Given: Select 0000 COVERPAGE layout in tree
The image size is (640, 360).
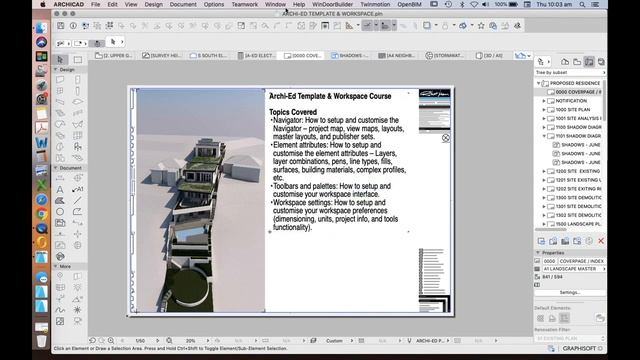Looking at the screenshot, I should [574, 92].
